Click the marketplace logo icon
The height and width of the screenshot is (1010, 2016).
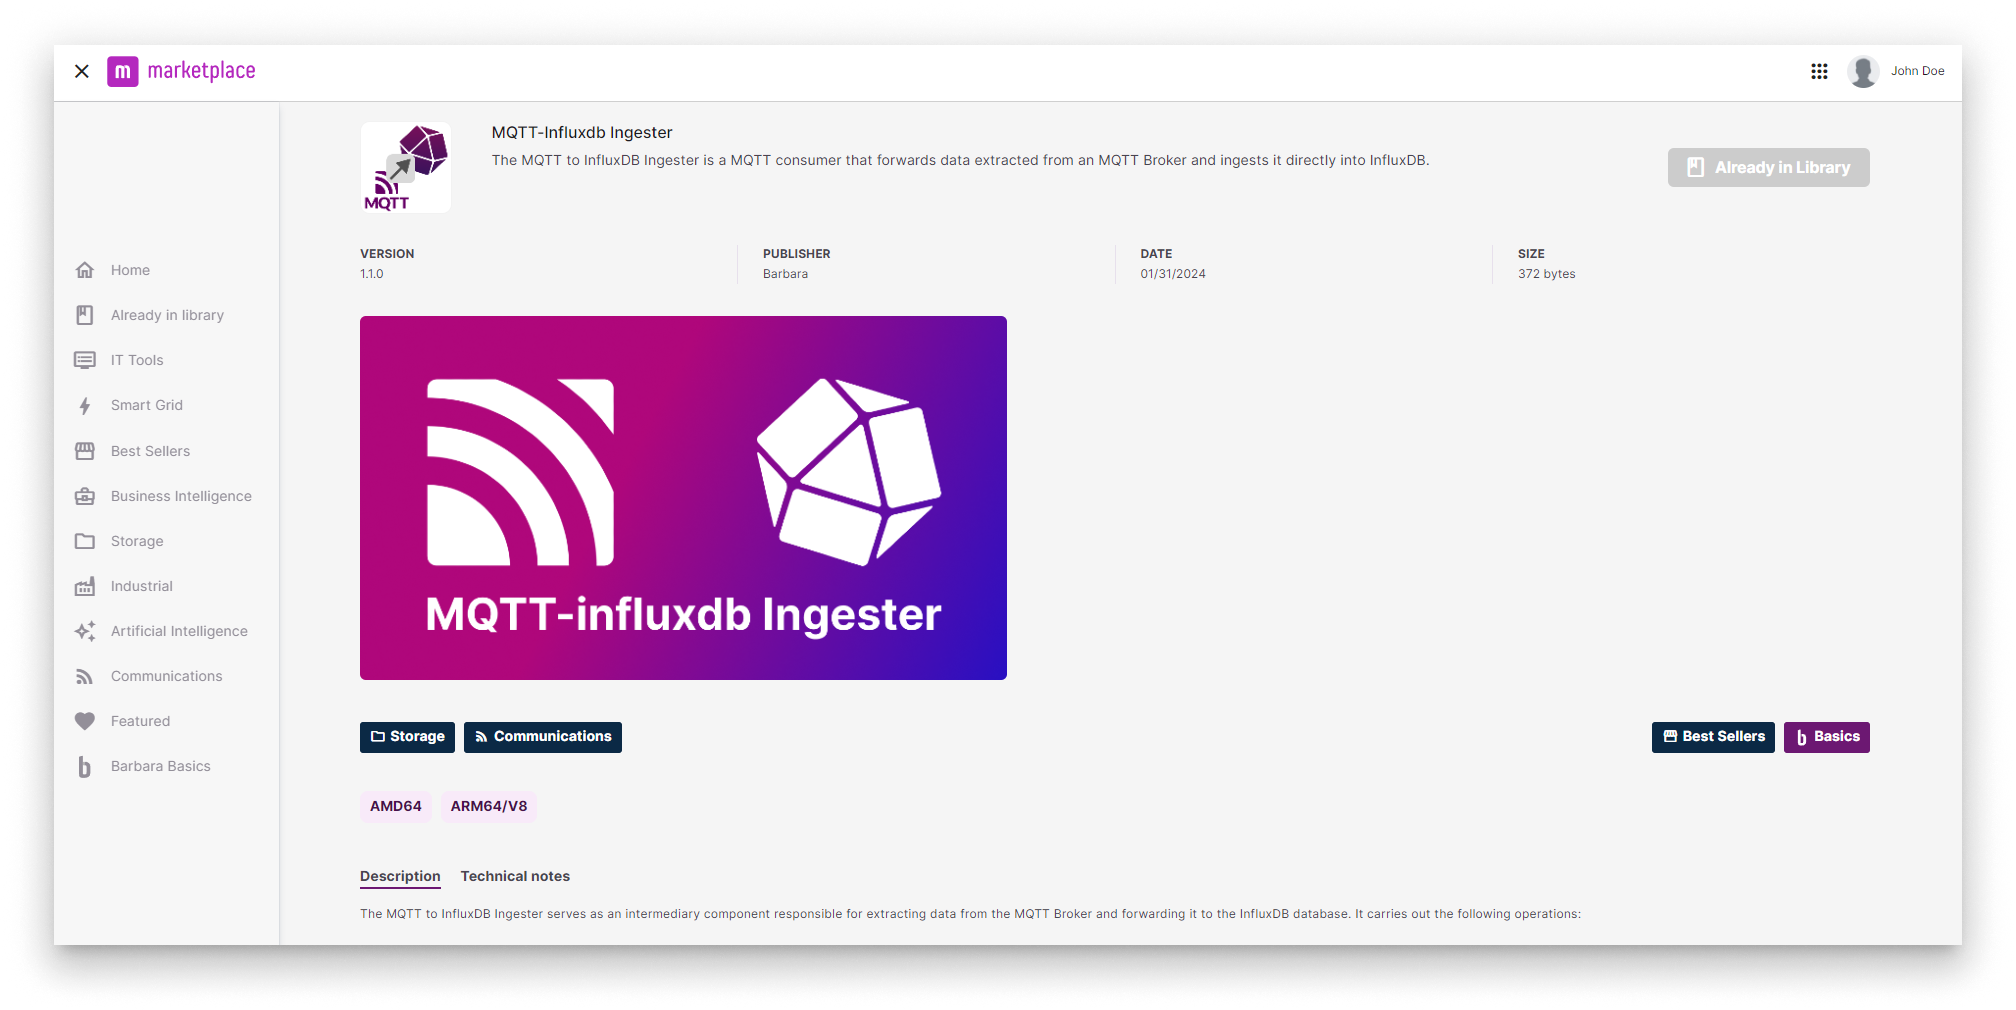click(122, 71)
